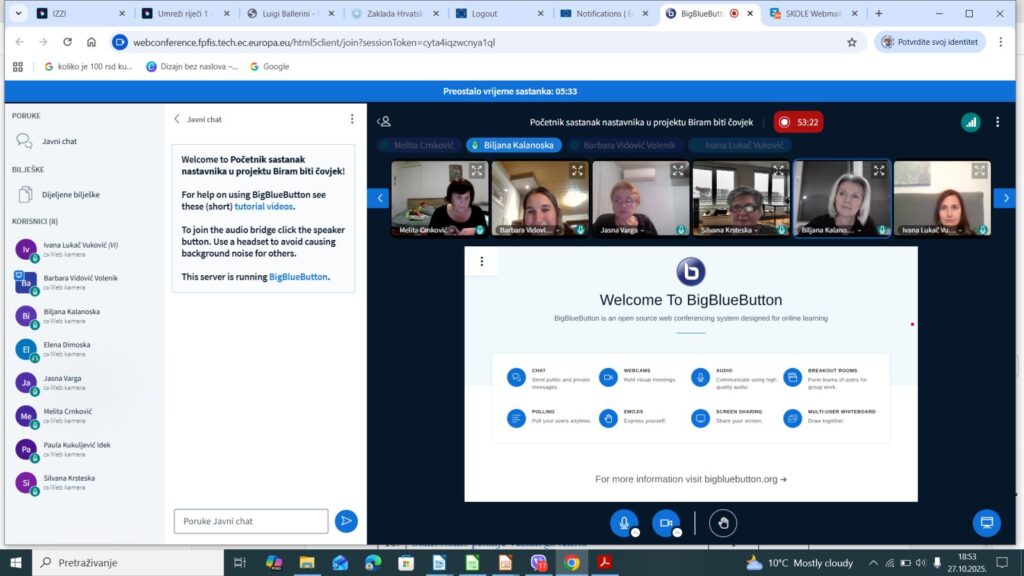Select Javni chat in the messages list
This screenshot has width=1024, height=576.
click(x=59, y=141)
